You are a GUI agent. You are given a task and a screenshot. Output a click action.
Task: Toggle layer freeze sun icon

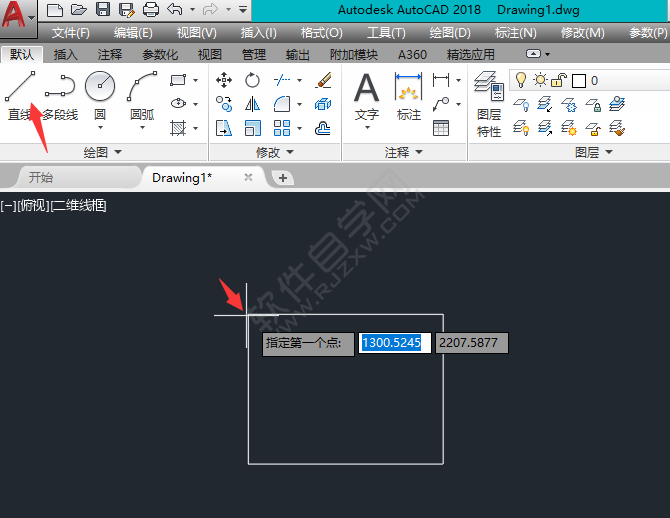(541, 80)
